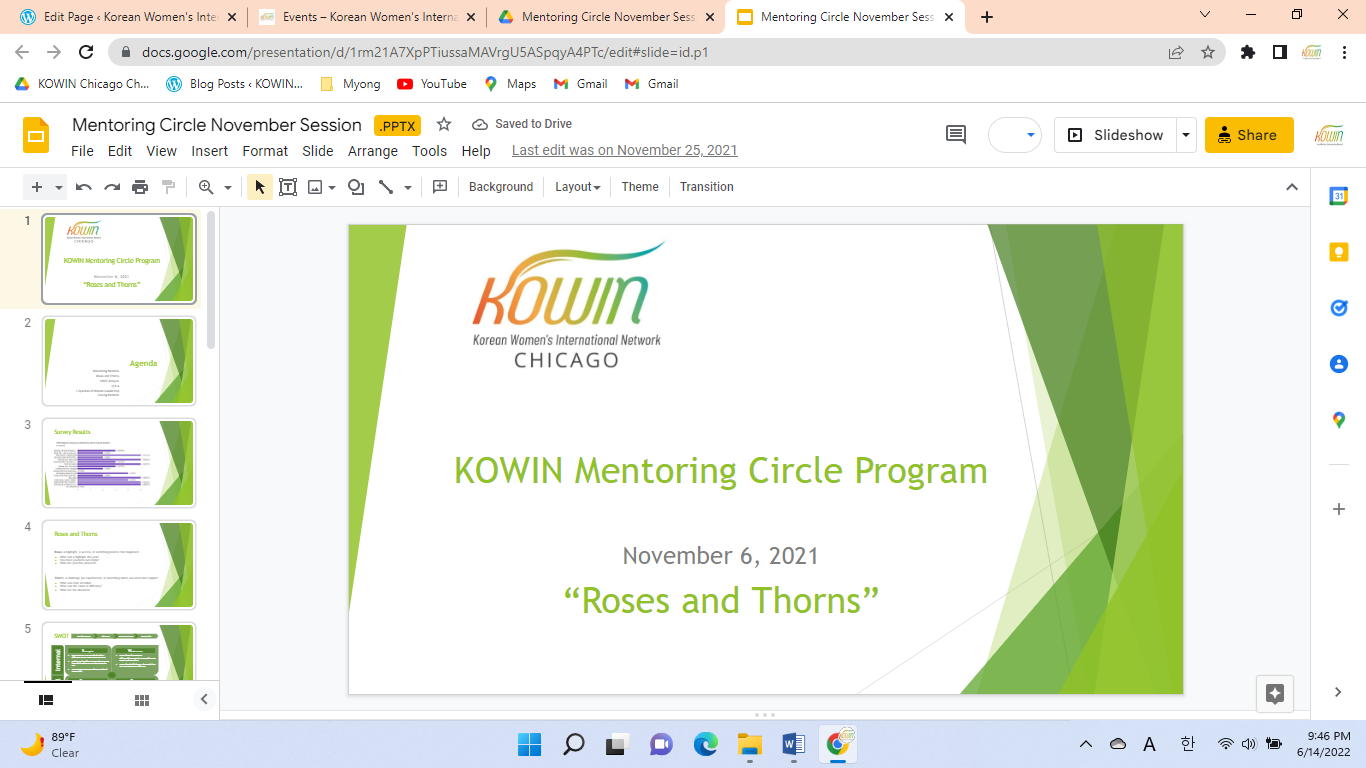Click the print icon
The width and height of the screenshot is (1366, 768).
click(x=140, y=187)
